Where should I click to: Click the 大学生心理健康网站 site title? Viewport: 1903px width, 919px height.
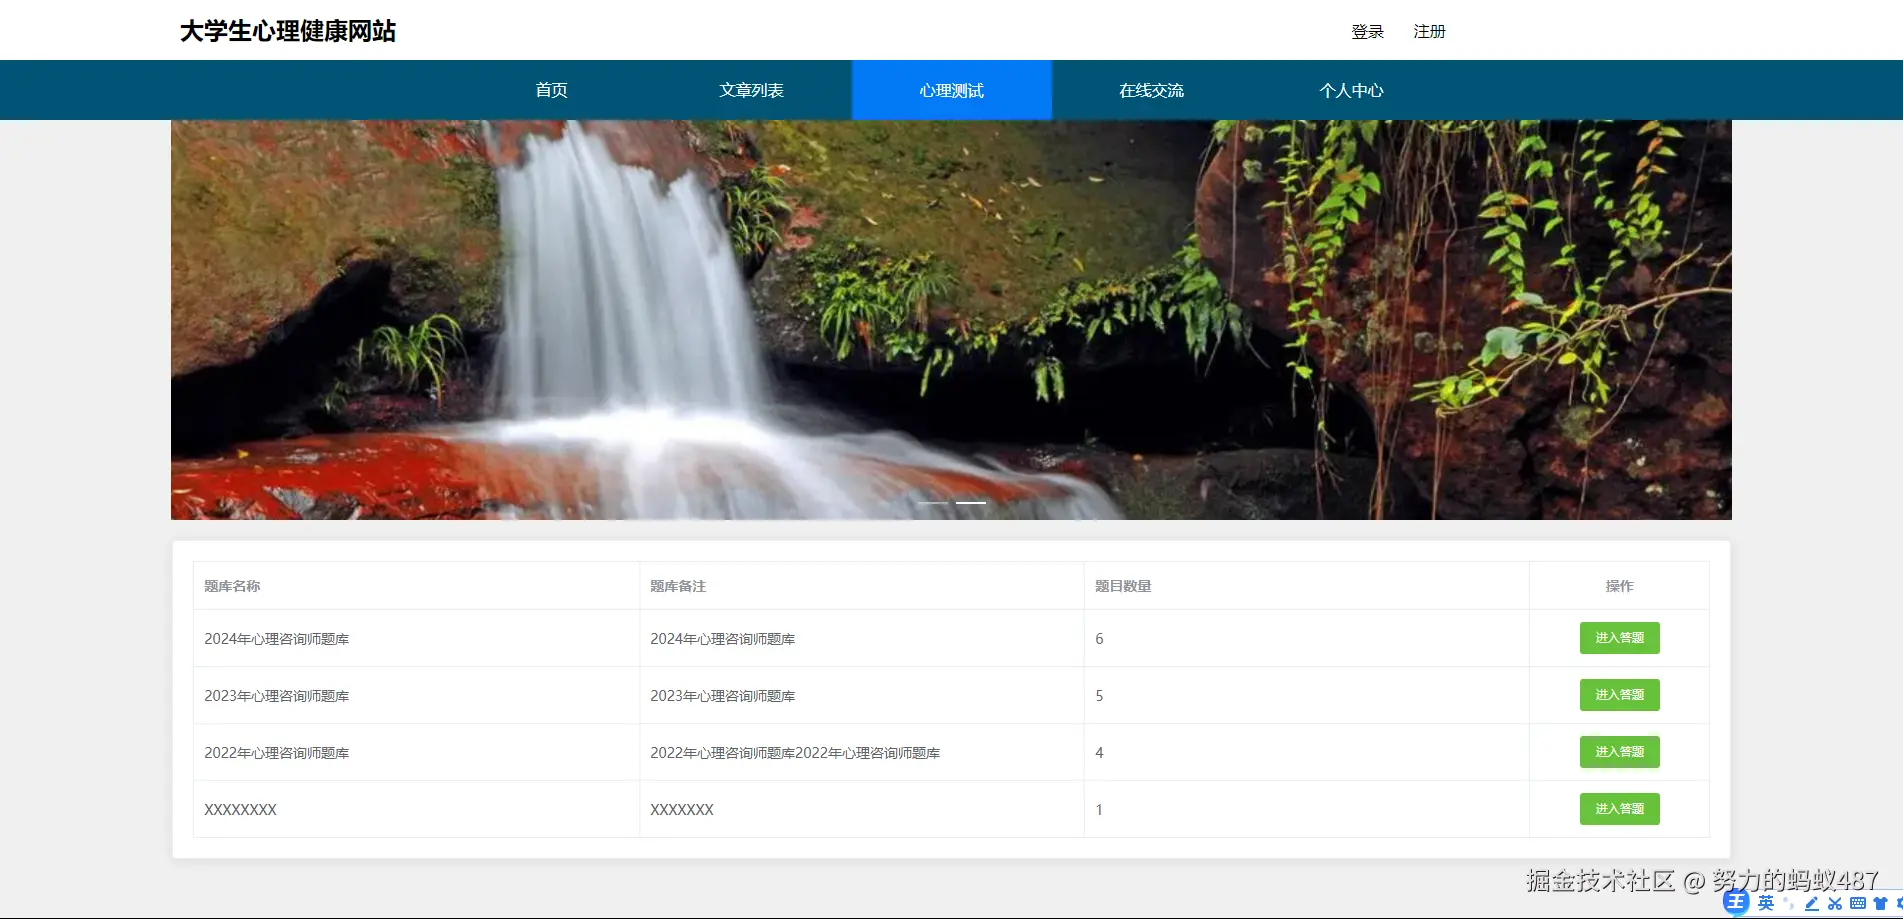tap(288, 31)
